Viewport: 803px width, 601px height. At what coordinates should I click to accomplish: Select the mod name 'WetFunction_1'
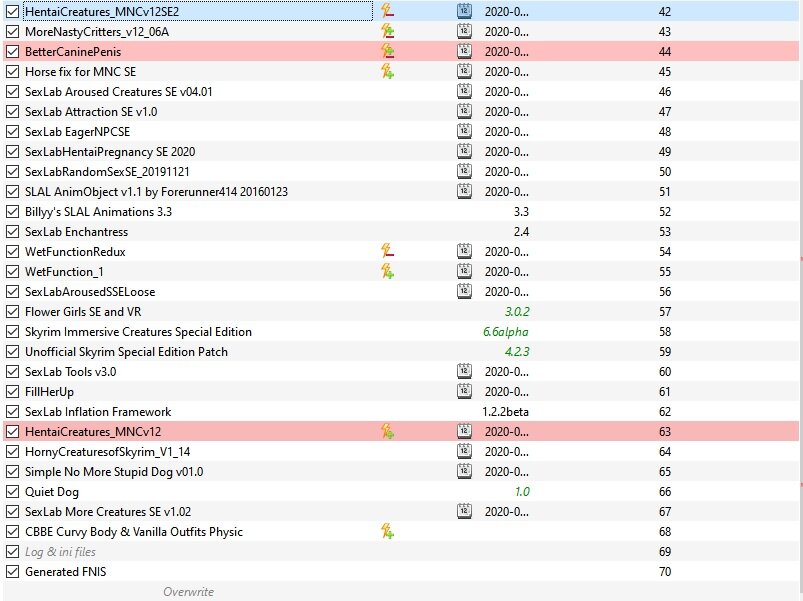64,272
